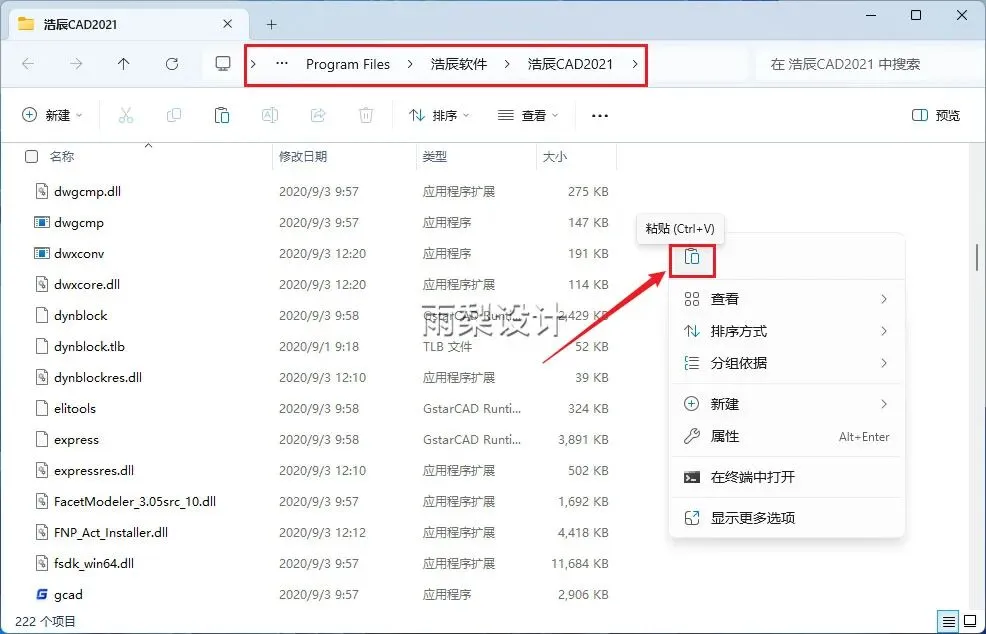
Task: Click the Copy icon in toolbar
Action: coord(174,115)
